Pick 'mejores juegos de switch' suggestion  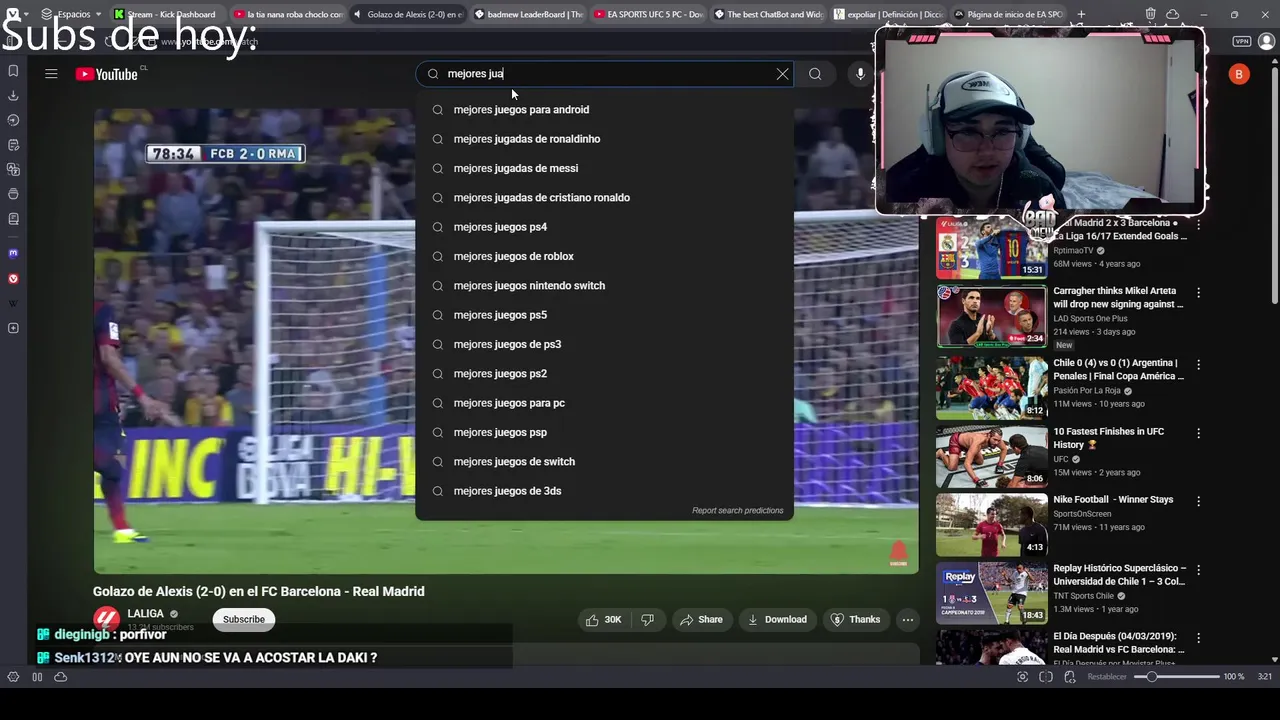[x=604, y=462]
